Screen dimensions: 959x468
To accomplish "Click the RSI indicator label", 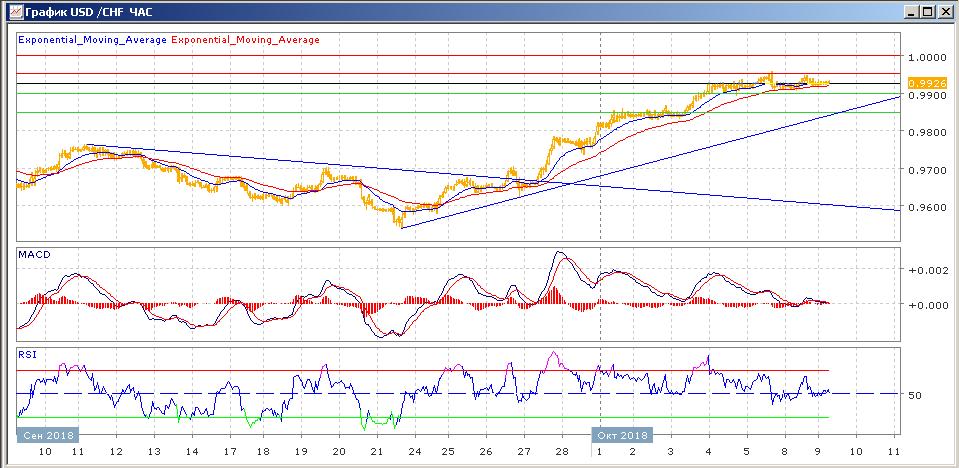I will click(28, 354).
